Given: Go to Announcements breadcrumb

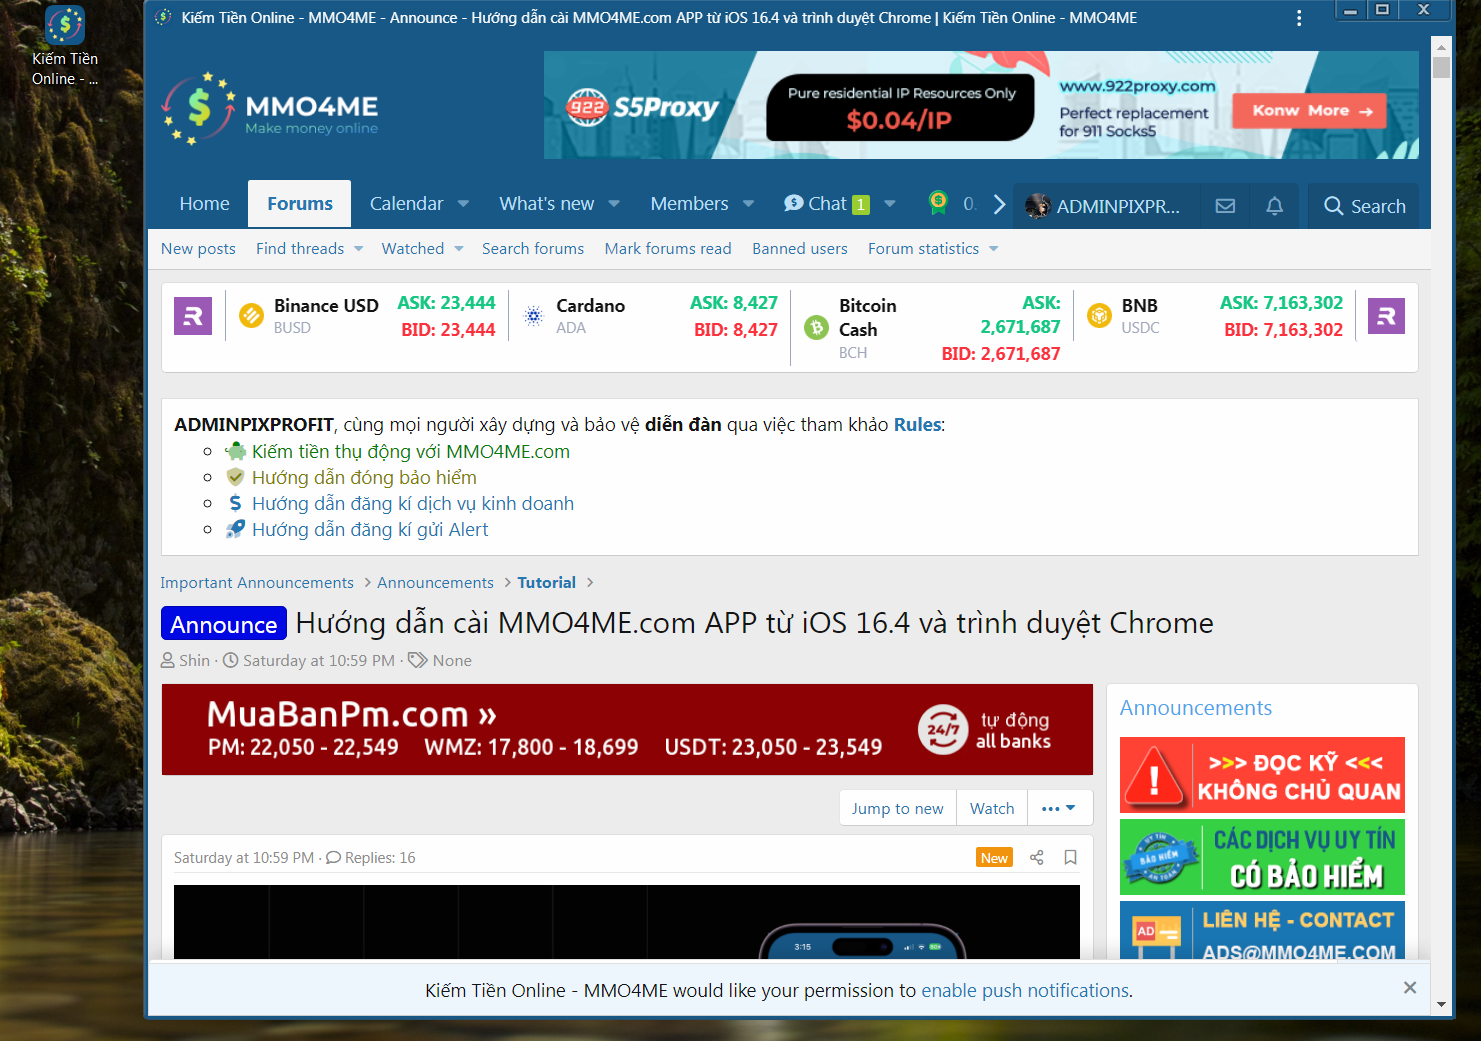Looking at the screenshot, I should (x=435, y=583).
